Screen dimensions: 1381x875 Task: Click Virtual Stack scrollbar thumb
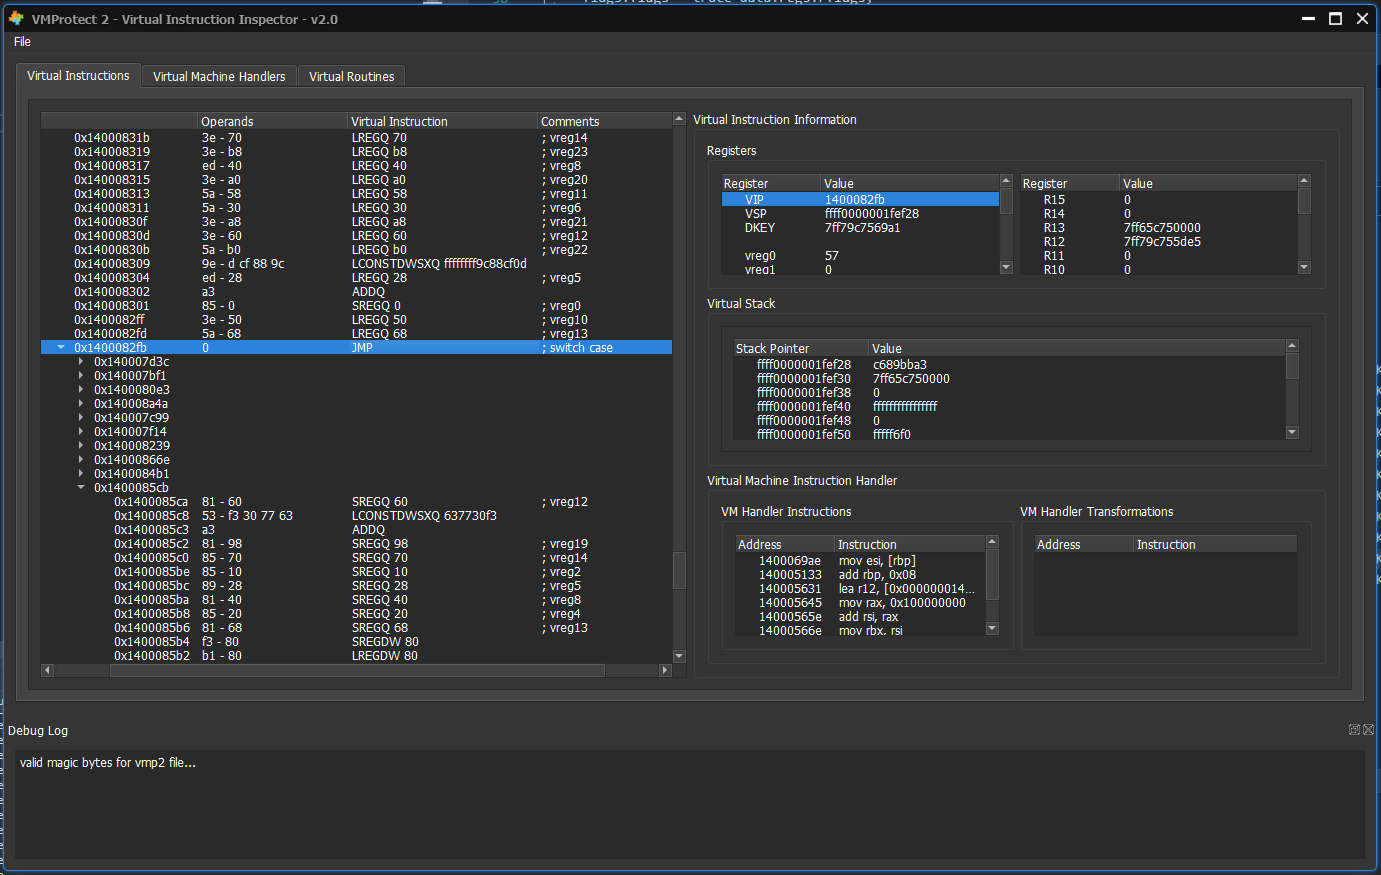[1292, 367]
